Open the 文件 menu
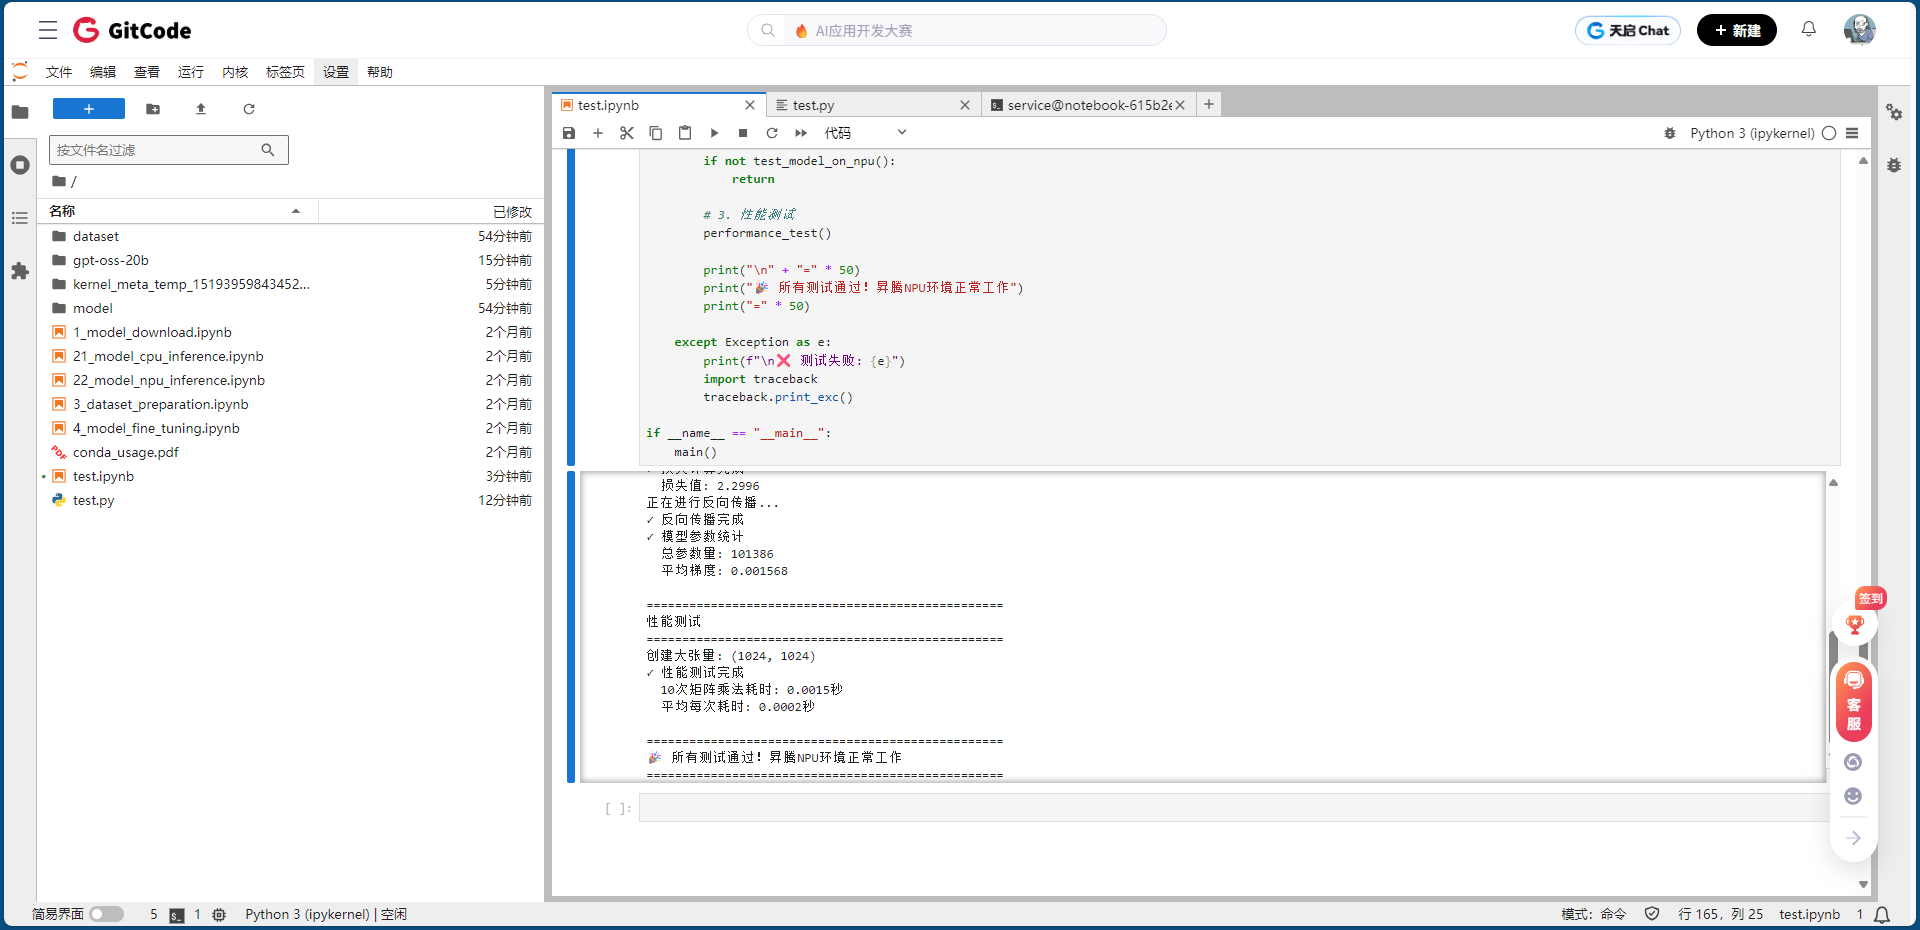This screenshot has width=1920, height=930. click(59, 72)
